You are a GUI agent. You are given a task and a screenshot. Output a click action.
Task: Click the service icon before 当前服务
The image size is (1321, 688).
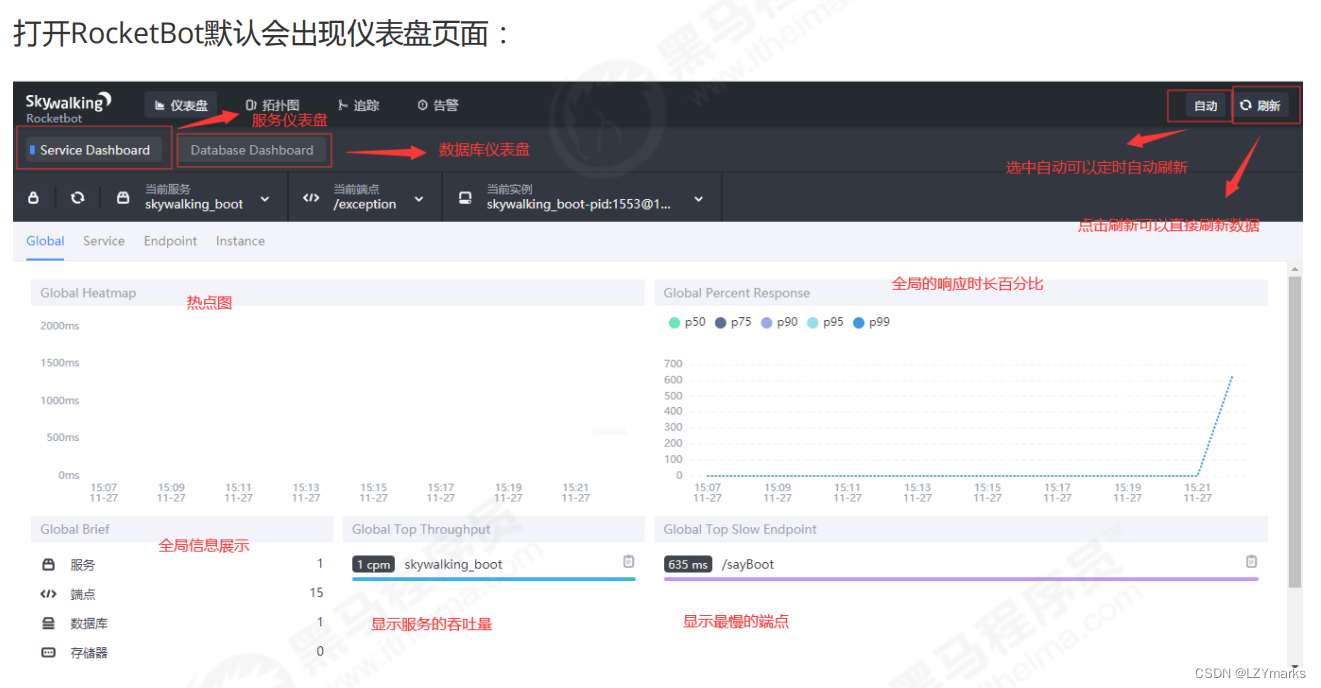(x=123, y=198)
